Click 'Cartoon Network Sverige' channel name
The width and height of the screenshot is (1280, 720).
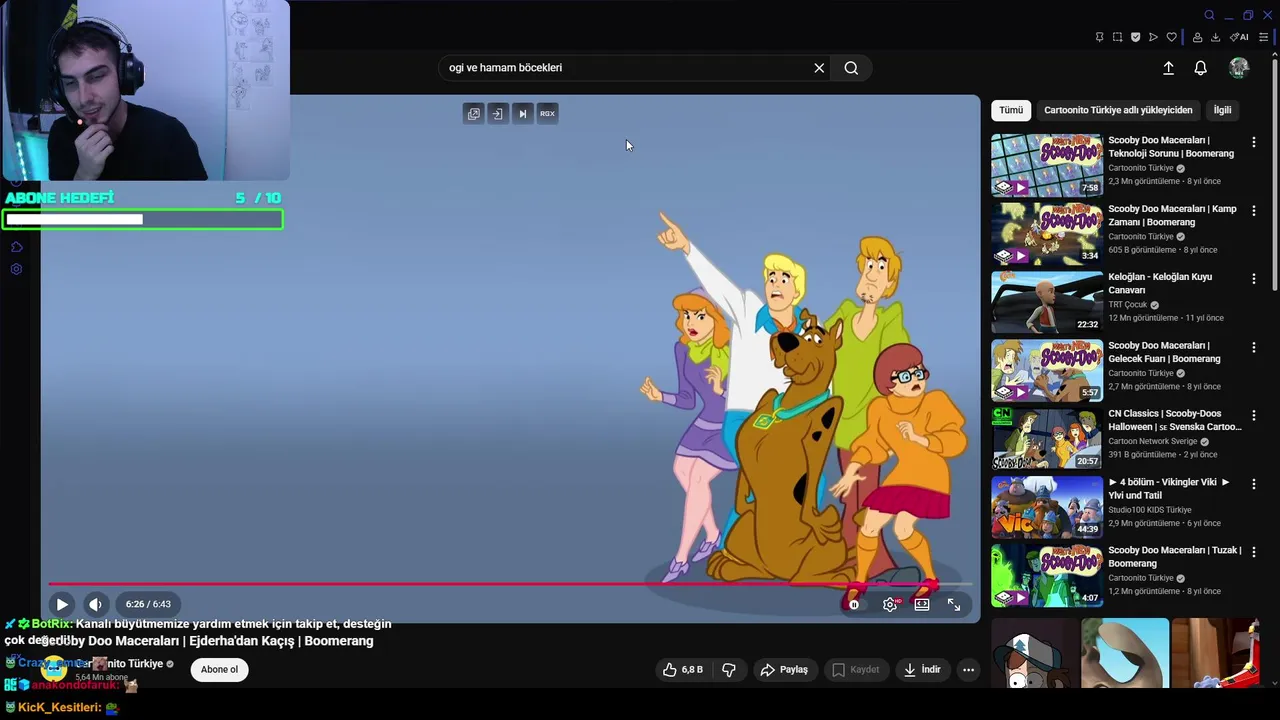pyautogui.click(x=1152, y=441)
